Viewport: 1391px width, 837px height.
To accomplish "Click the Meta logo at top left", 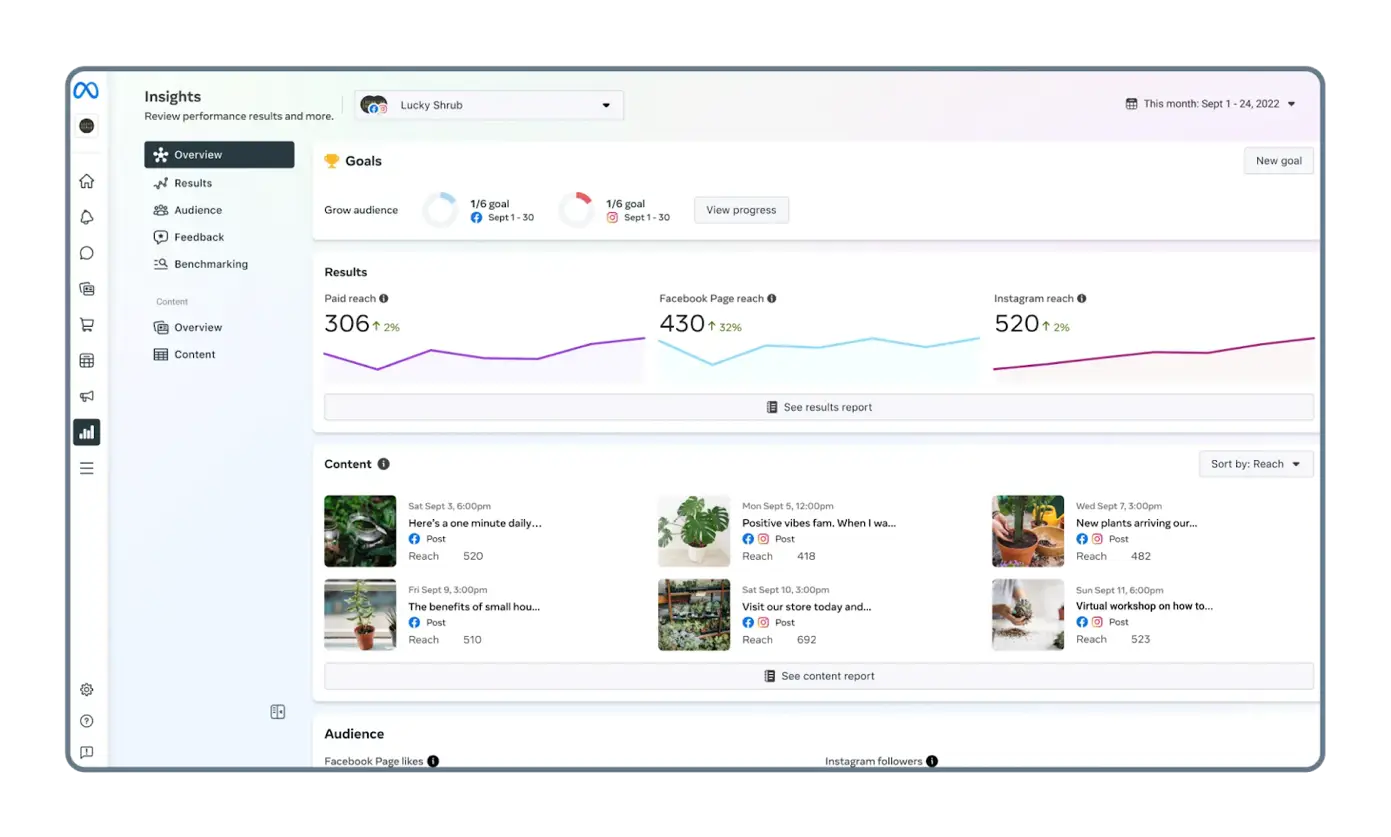I will pyautogui.click(x=87, y=91).
